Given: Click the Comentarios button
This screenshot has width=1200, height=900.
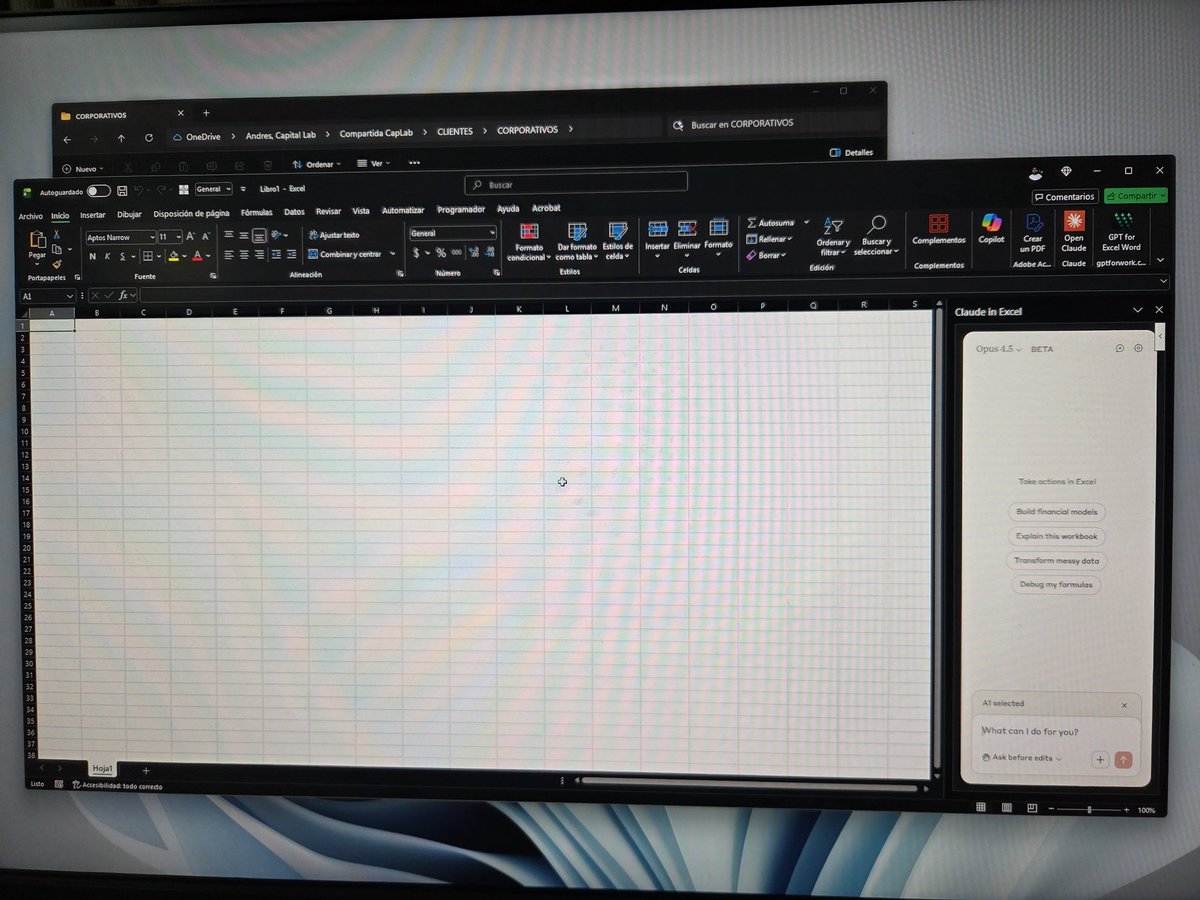Looking at the screenshot, I should point(1065,197).
